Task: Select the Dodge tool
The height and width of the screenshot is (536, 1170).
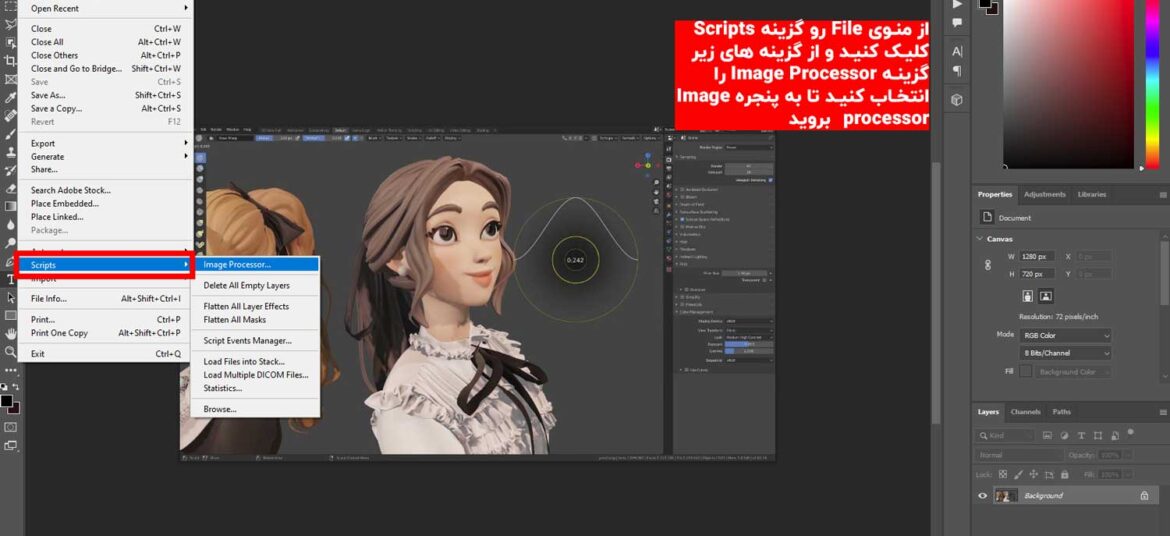Action: (10, 243)
